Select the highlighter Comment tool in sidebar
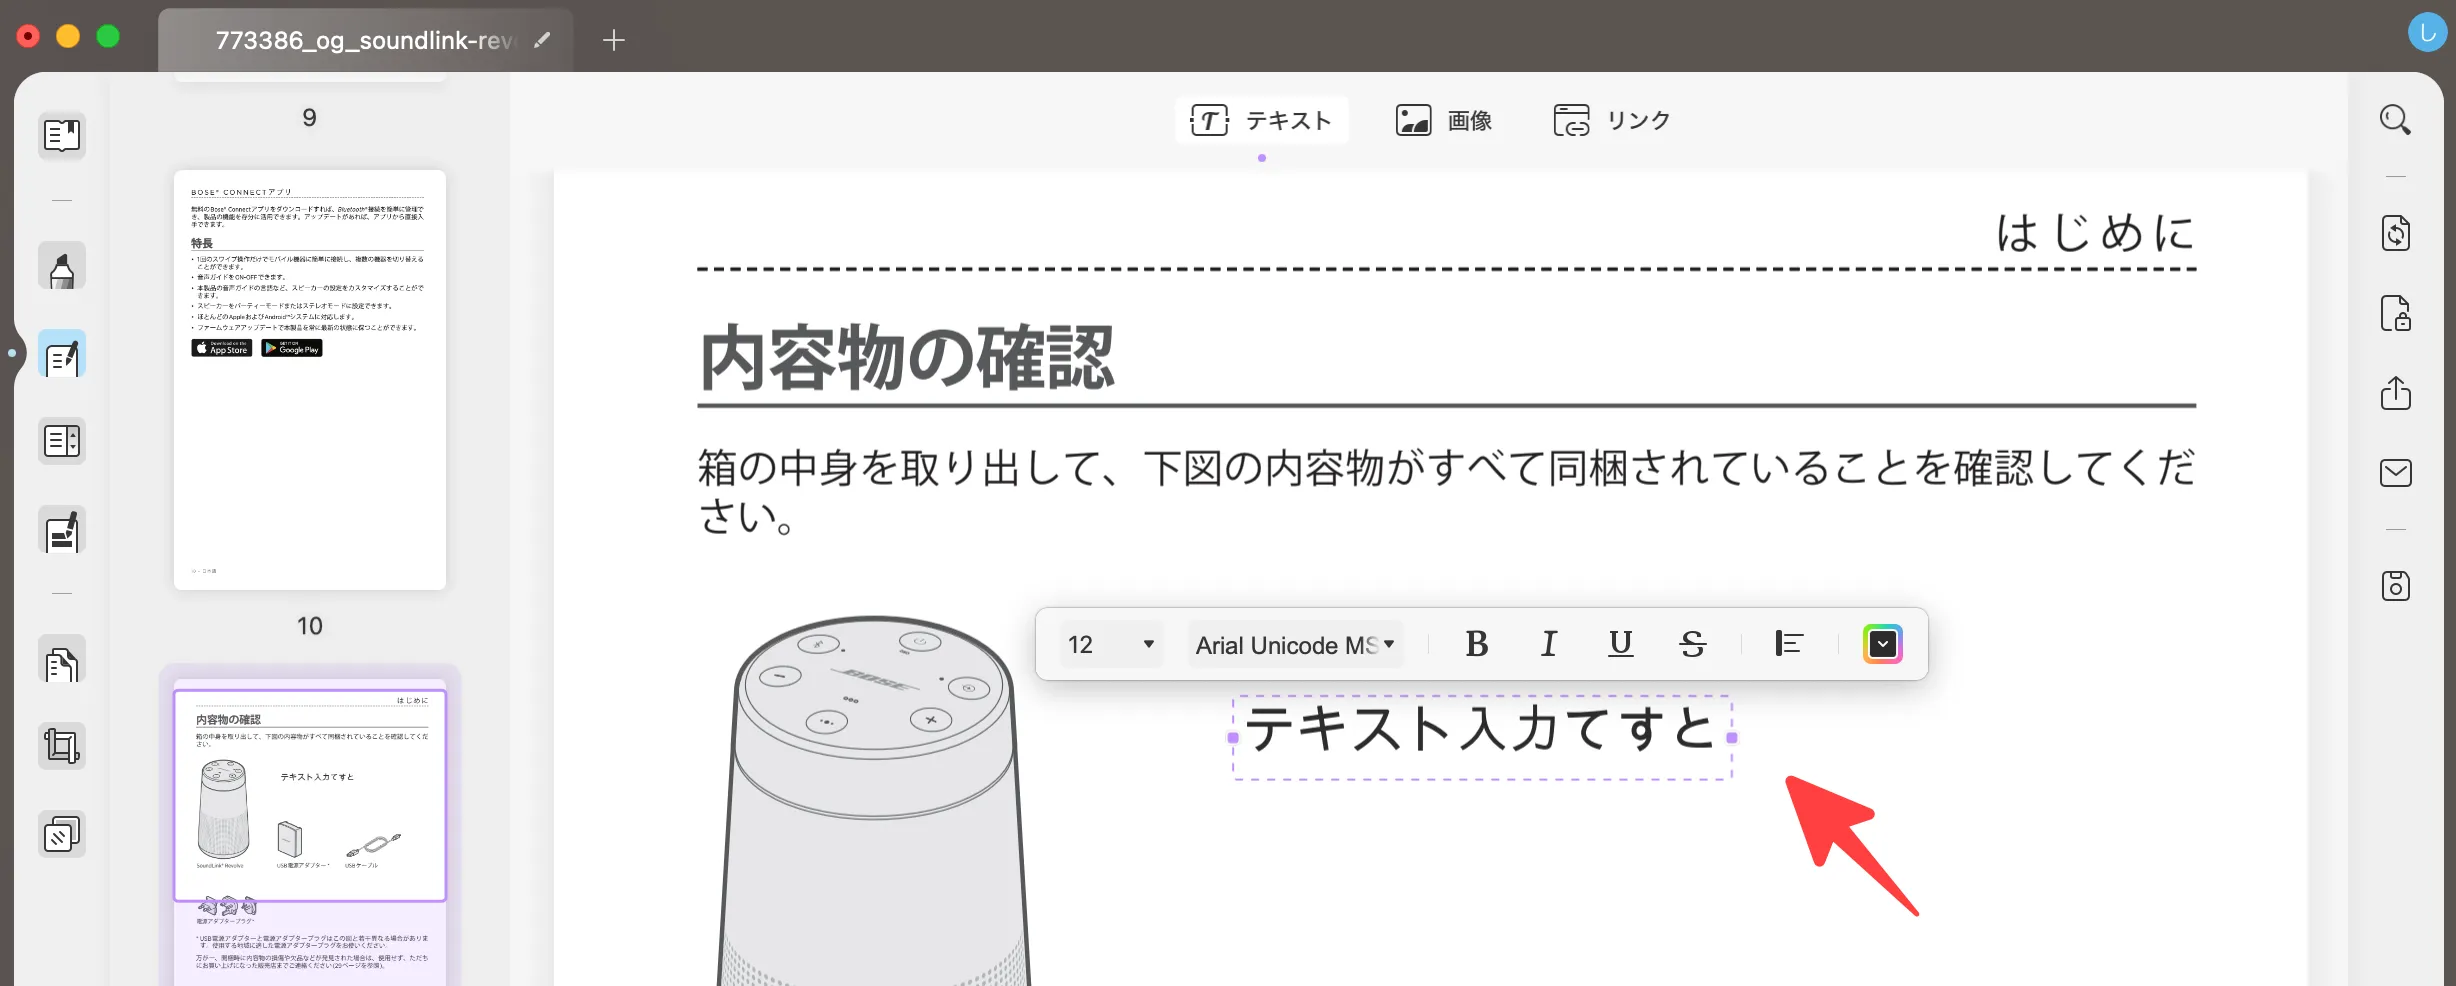Viewport: 2456px width, 986px height. (62, 267)
